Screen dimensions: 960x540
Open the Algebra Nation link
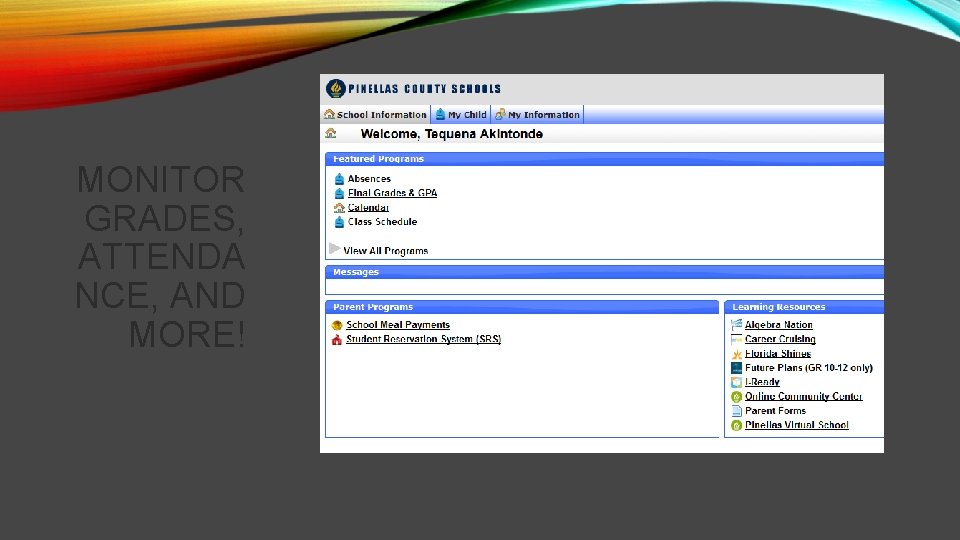[x=779, y=324]
